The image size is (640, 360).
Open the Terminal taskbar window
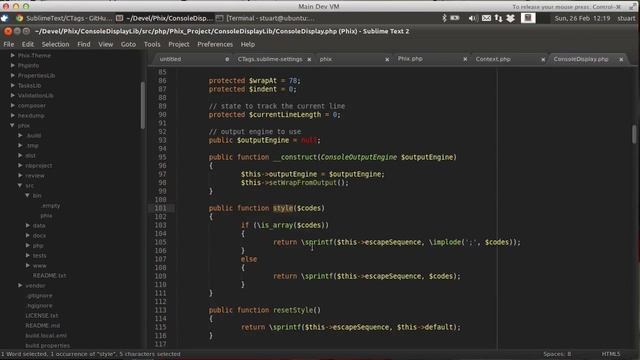pyautogui.click(x=266, y=18)
